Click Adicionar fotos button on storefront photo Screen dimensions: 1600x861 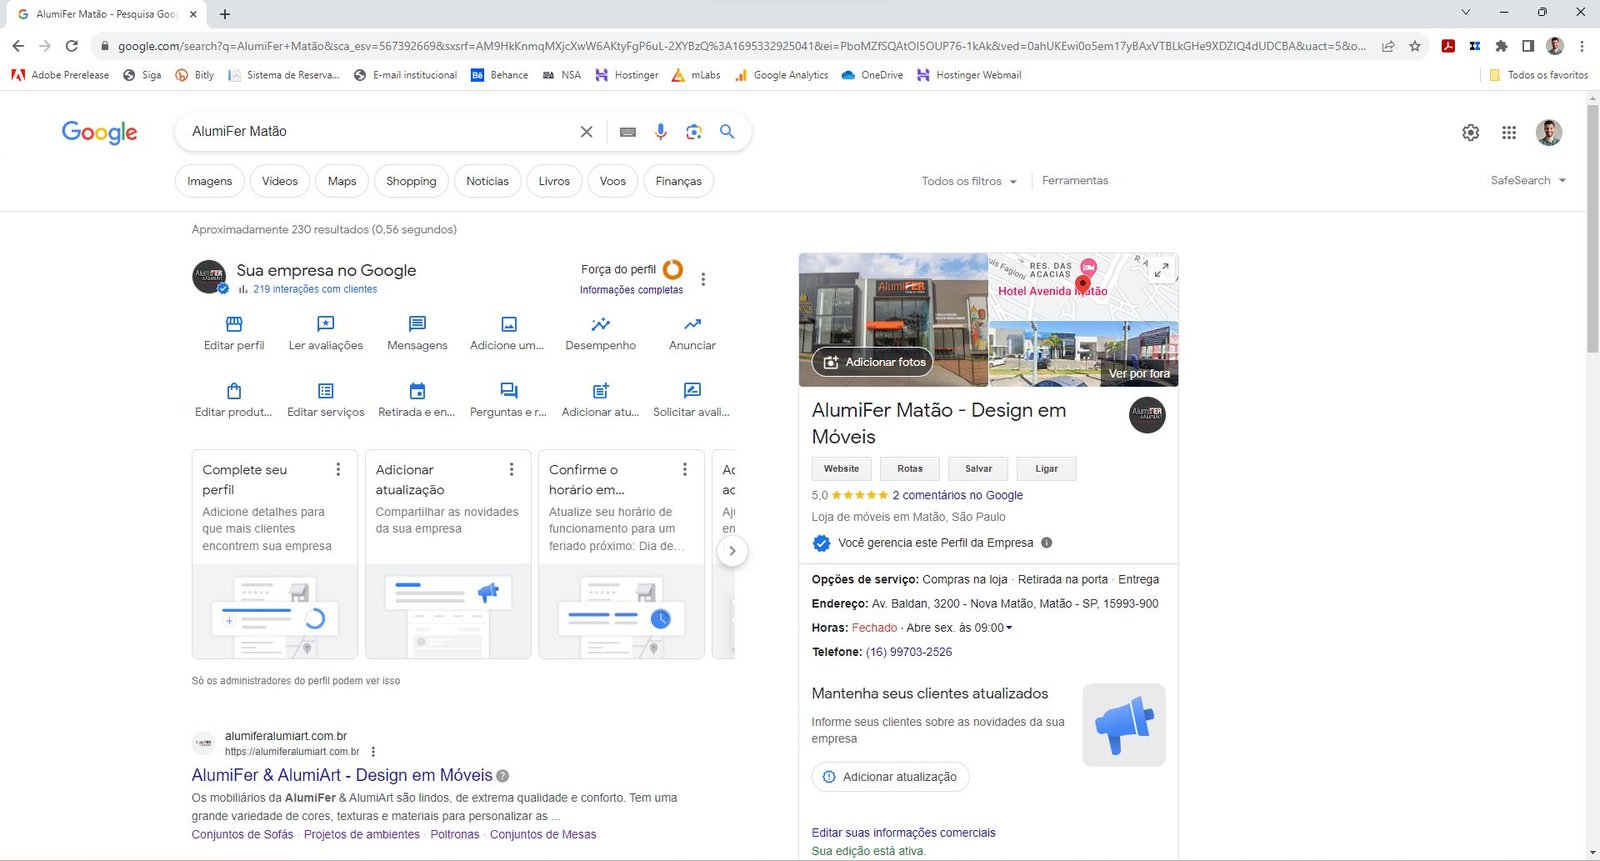point(872,362)
